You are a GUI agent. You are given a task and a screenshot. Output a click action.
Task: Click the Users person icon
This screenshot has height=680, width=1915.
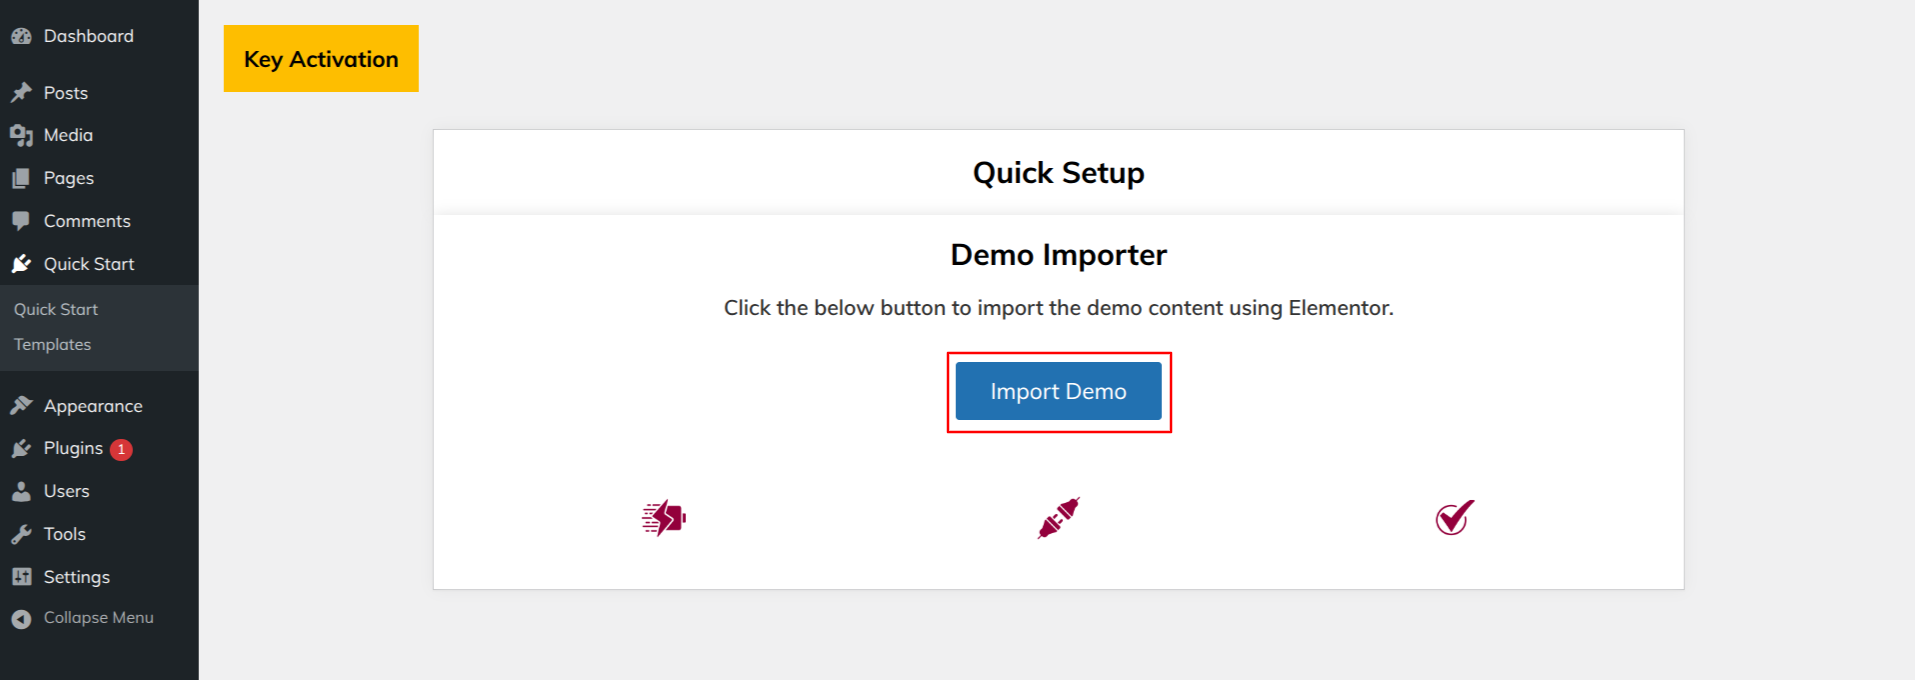[21, 492]
